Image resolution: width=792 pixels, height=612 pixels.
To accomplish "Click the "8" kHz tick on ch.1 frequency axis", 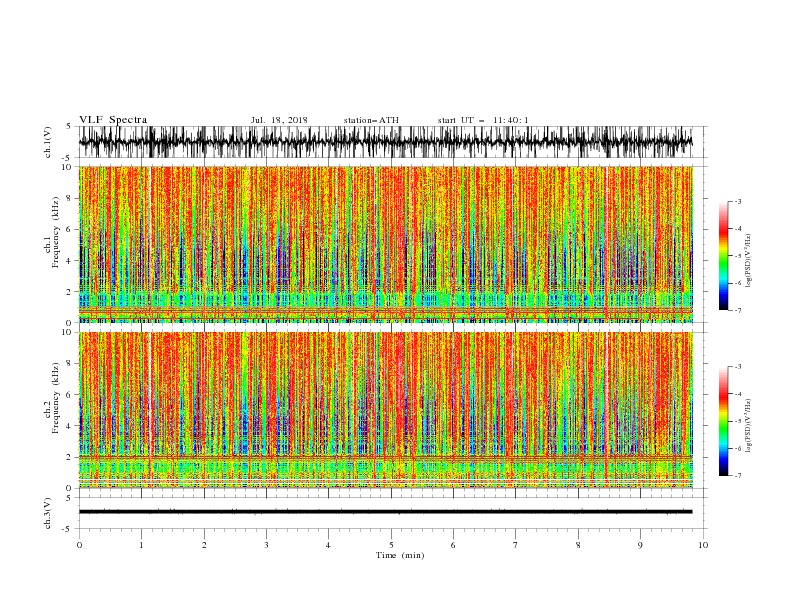I will pos(69,198).
